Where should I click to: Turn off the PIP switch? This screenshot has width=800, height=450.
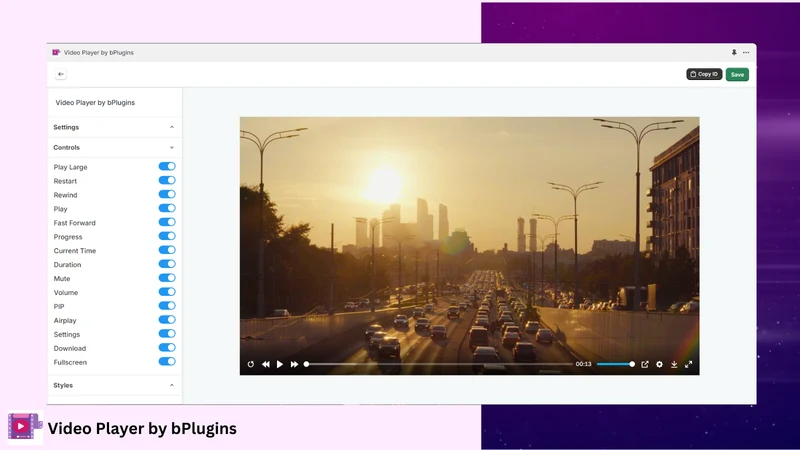[x=167, y=306]
